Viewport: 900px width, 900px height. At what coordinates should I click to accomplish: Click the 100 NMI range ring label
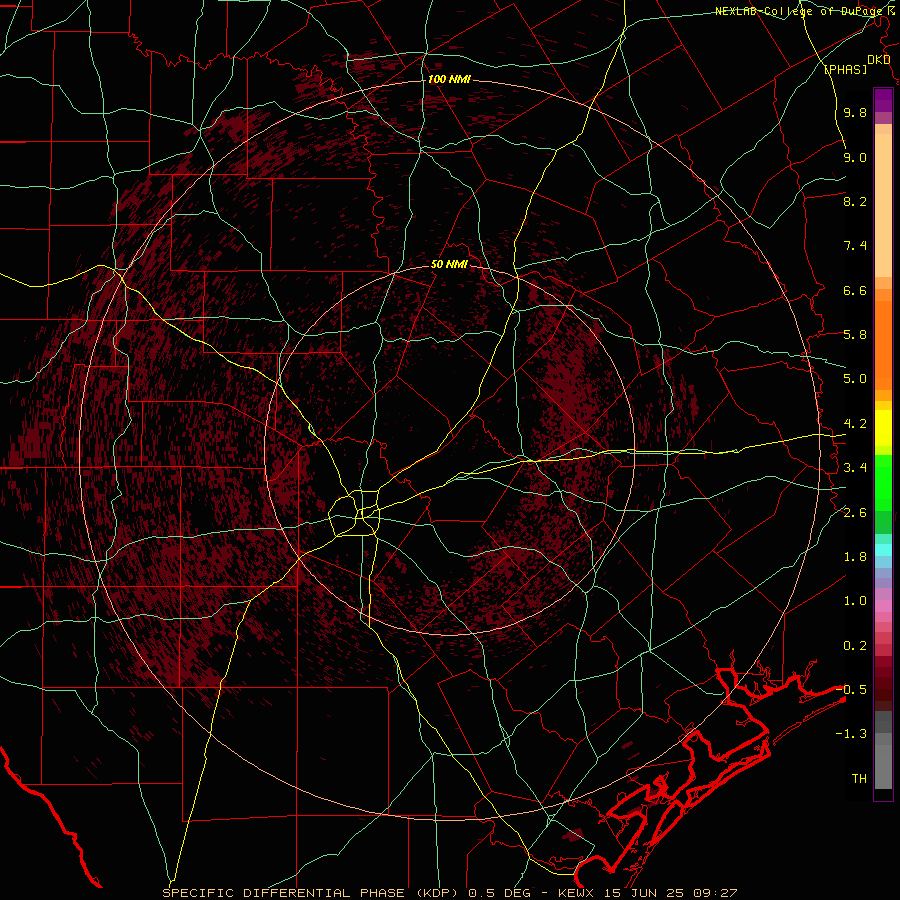click(x=449, y=79)
